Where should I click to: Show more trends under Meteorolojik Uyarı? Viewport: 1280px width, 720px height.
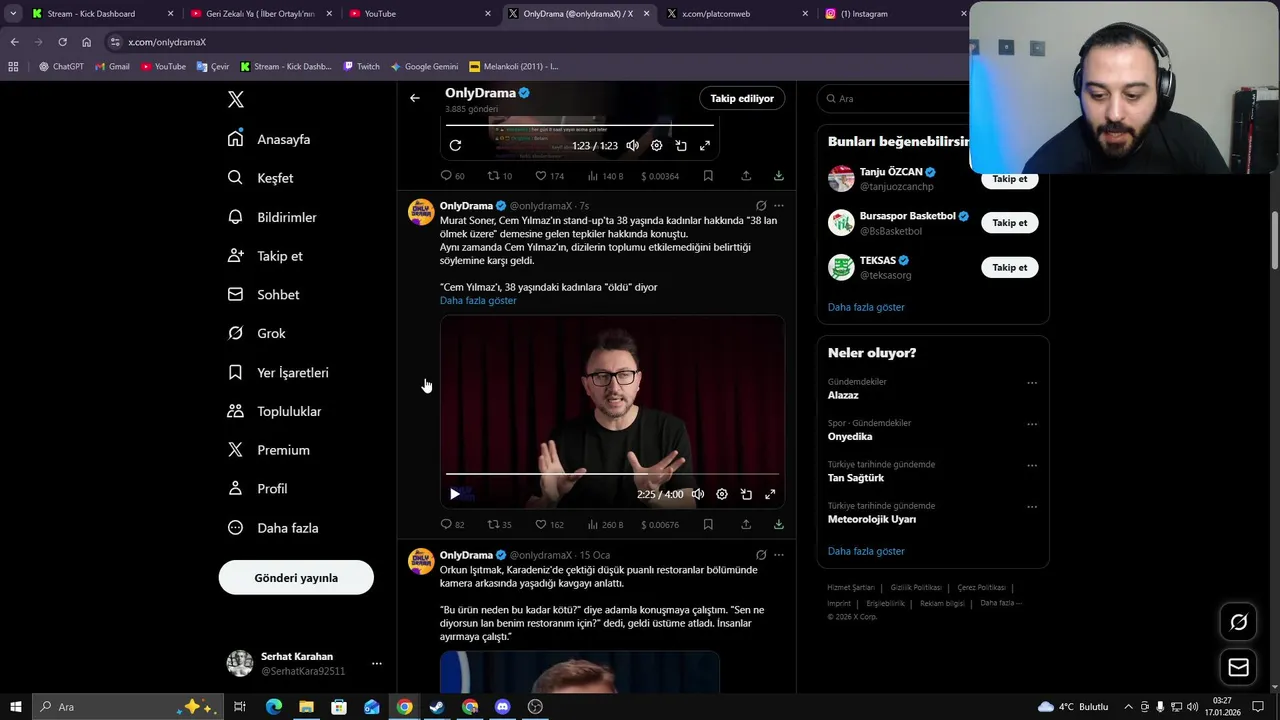(866, 551)
